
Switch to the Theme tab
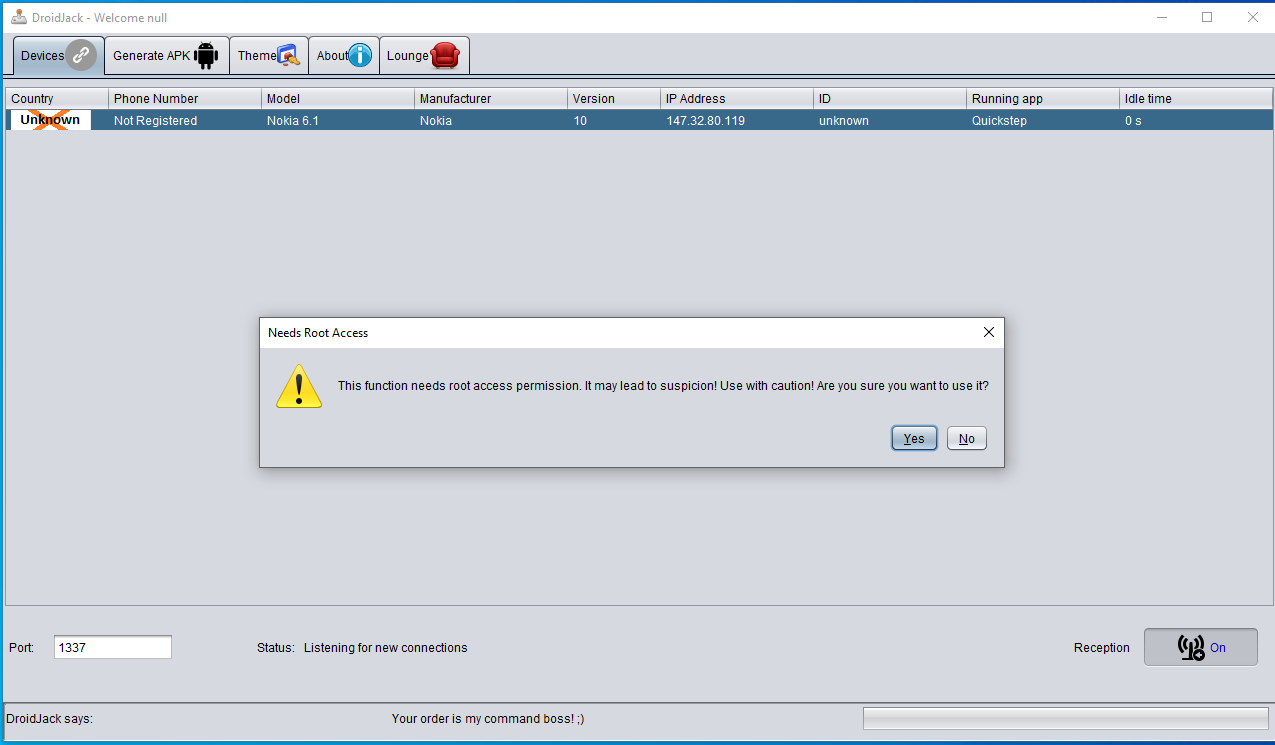(269, 56)
